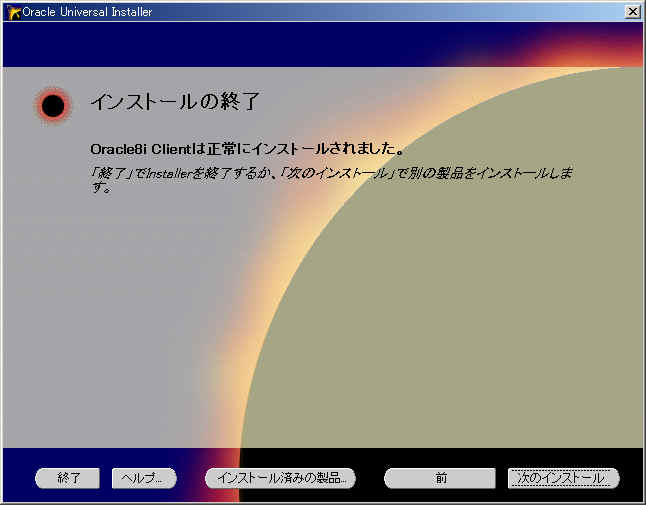646x505 pixels.
Task: Click the text Oracle8i Clientは正常にインストールされました。
Action: point(247,149)
